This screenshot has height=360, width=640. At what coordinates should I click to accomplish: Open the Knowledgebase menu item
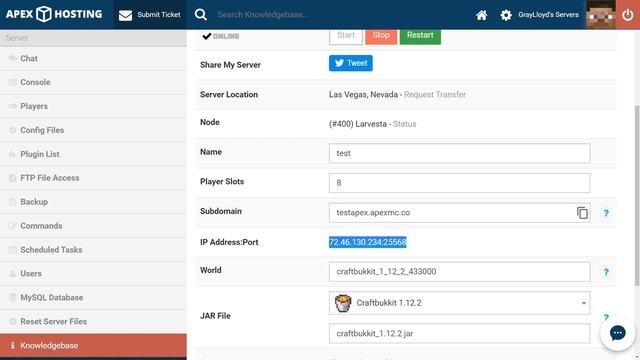93,345
